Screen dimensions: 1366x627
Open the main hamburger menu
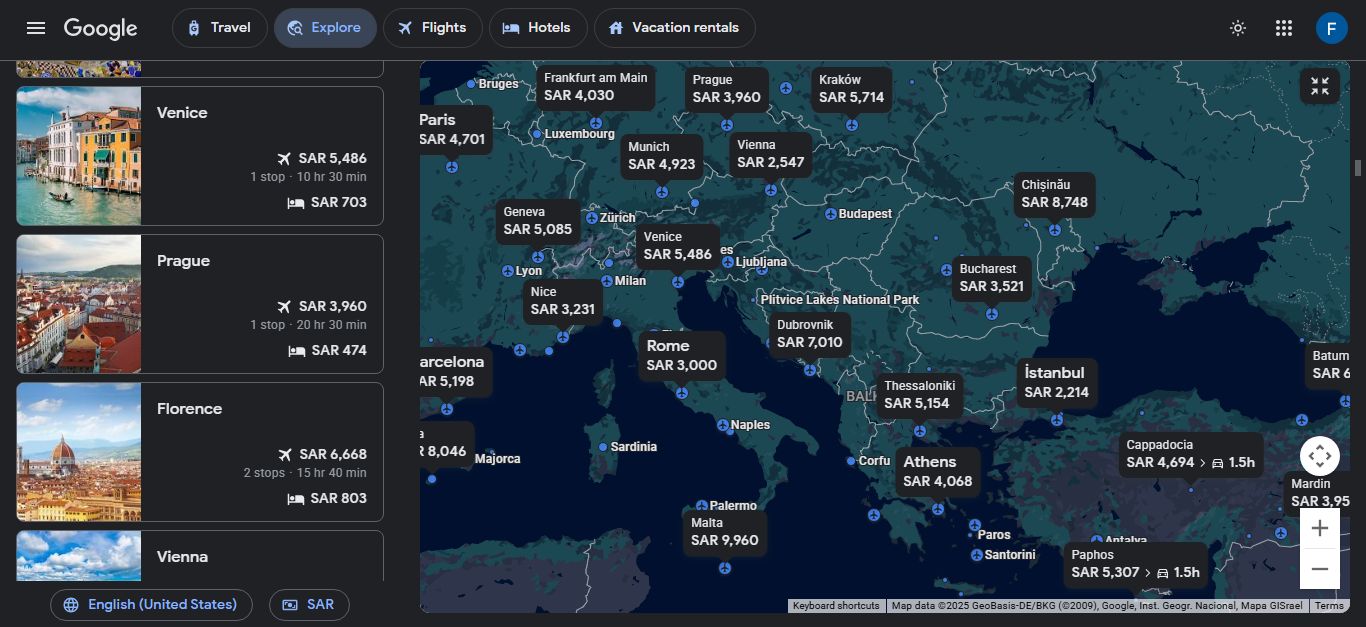coord(36,28)
